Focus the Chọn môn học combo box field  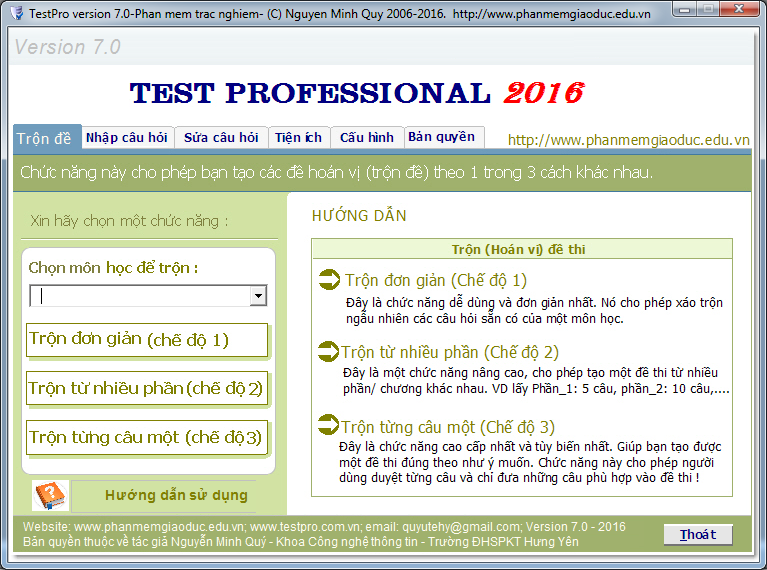coord(148,296)
